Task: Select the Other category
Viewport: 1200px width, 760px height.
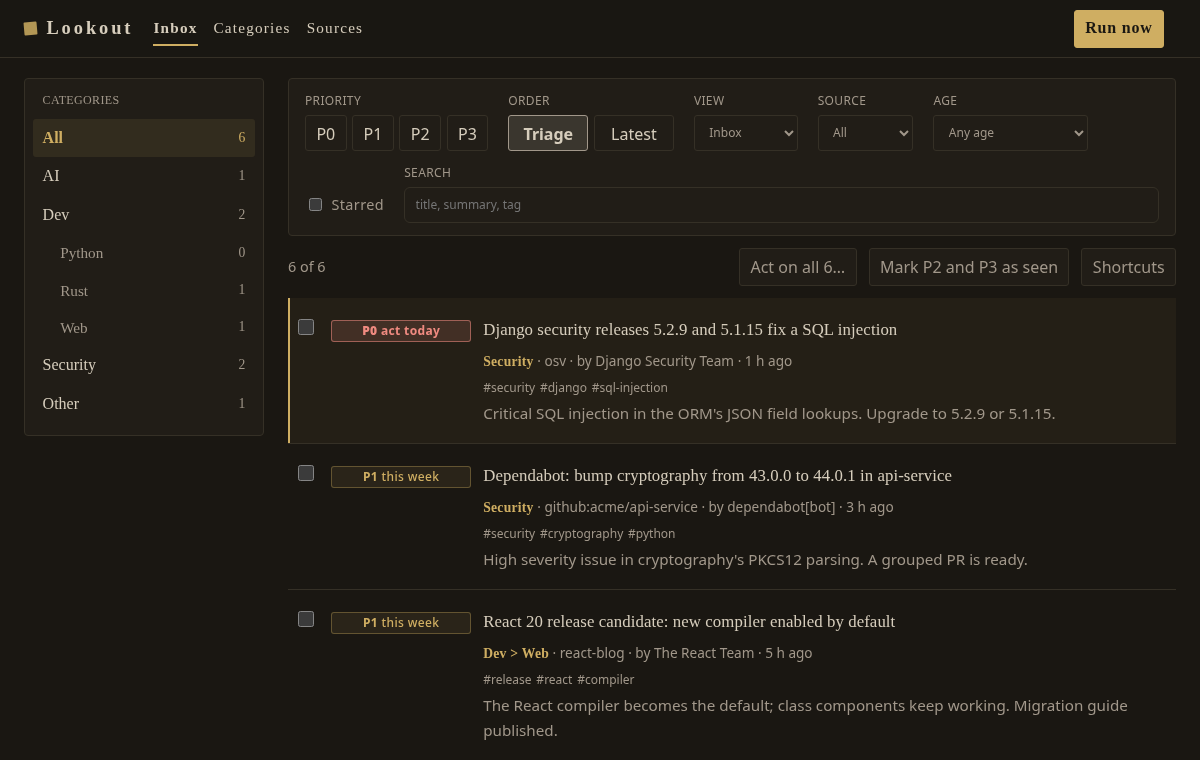Action: click(x=144, y=403)
